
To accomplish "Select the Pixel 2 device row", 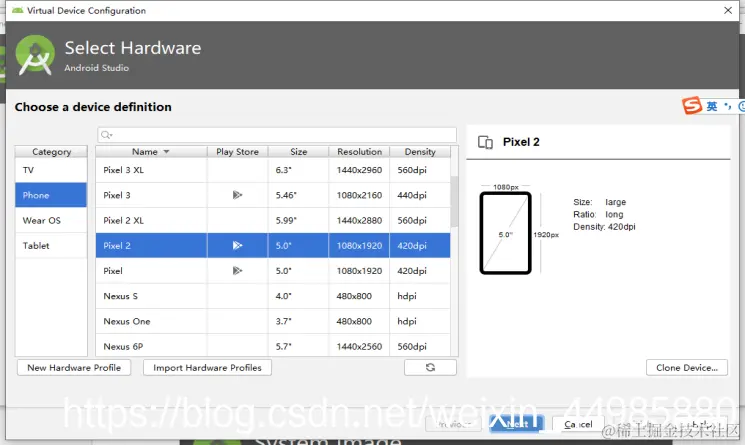I will (x=273, y=246).
